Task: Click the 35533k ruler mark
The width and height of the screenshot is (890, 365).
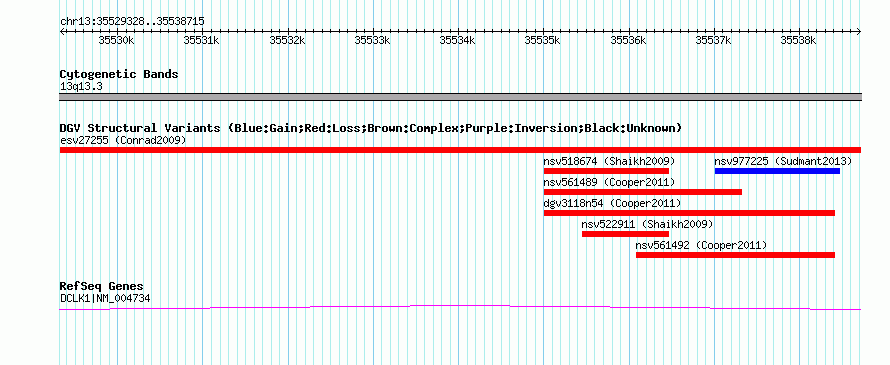Action: (x=372, y=40)
